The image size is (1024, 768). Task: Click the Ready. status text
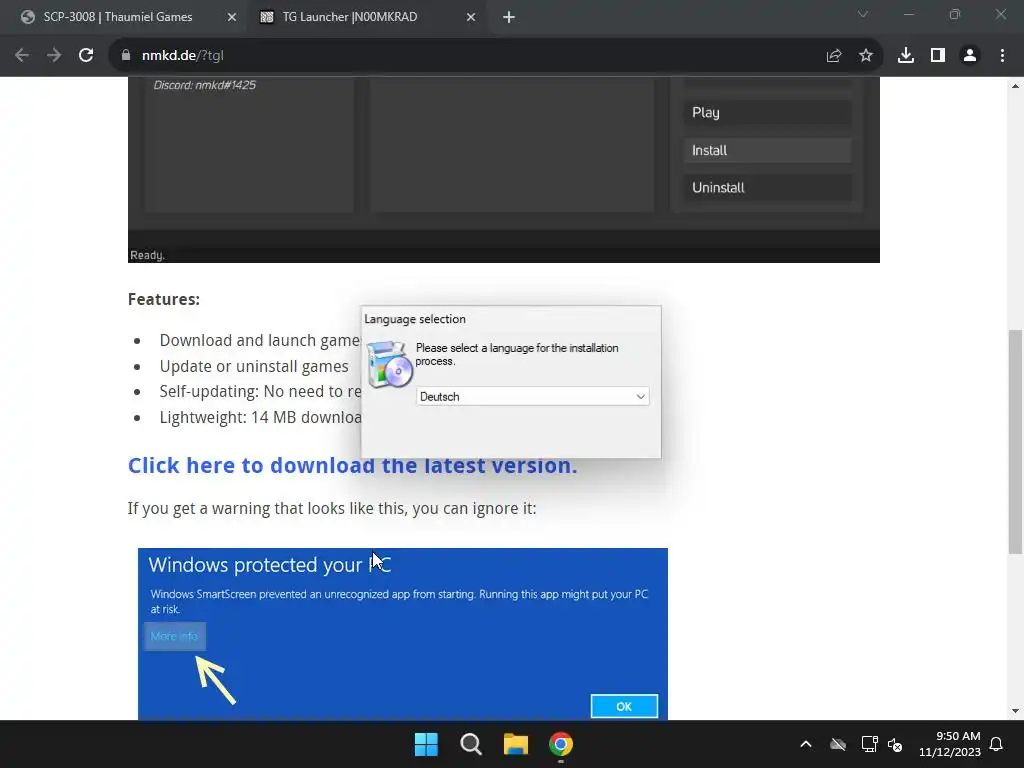pos(148,255)
